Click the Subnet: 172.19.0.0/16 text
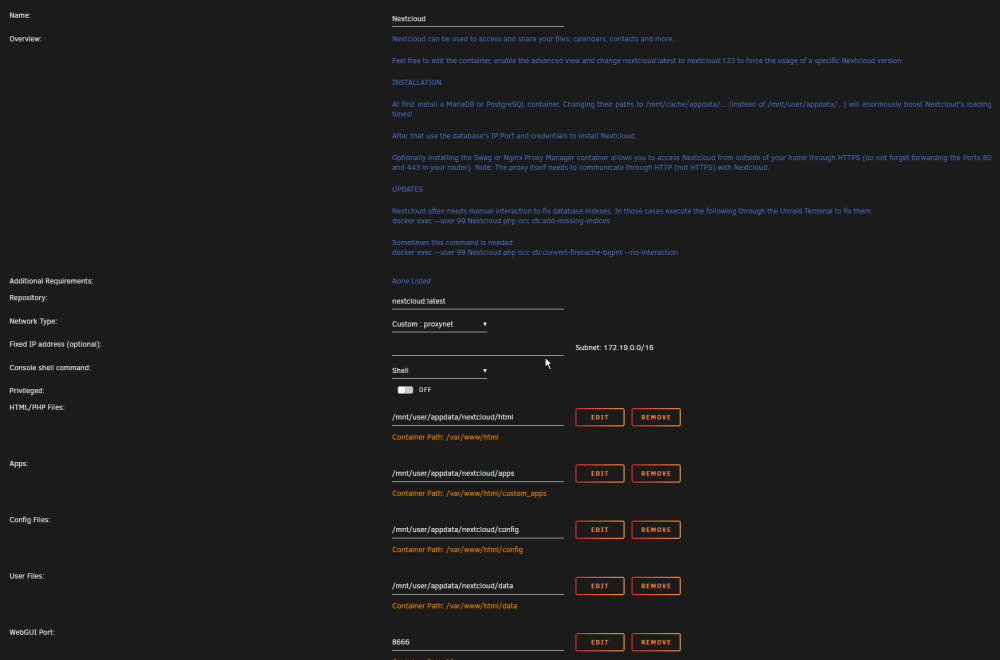 click(614, 348)
